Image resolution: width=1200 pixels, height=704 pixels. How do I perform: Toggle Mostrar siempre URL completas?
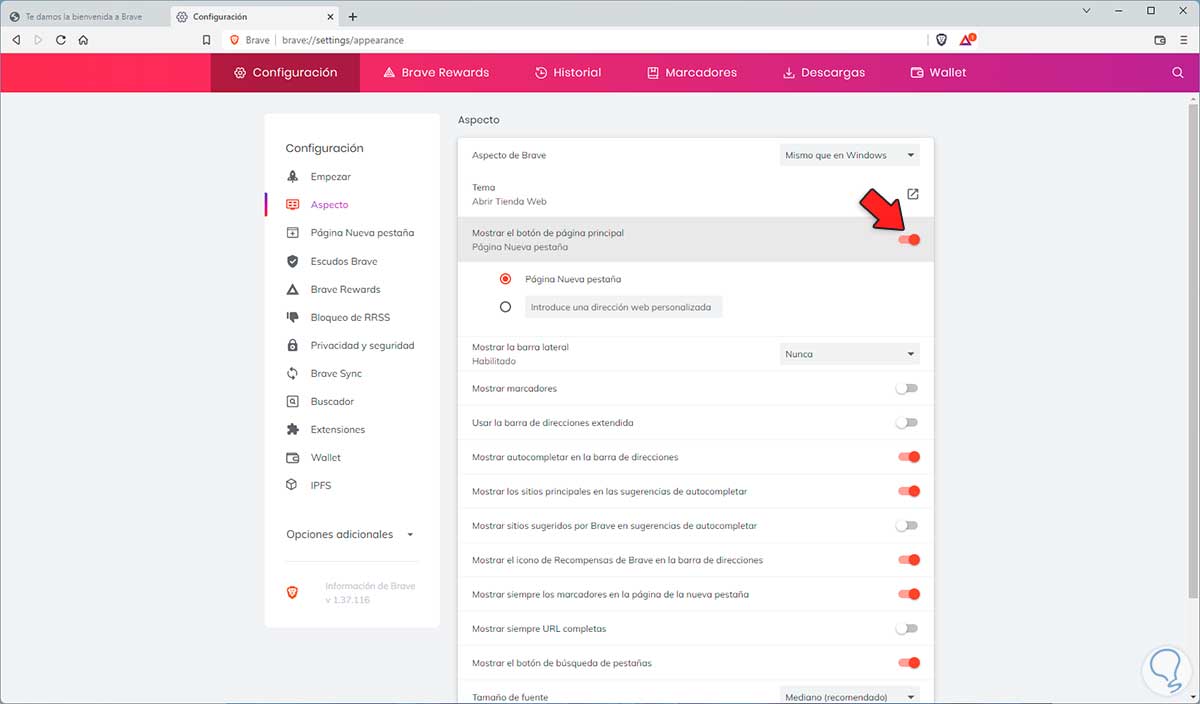pyautogui.click(x=907, y=628)
